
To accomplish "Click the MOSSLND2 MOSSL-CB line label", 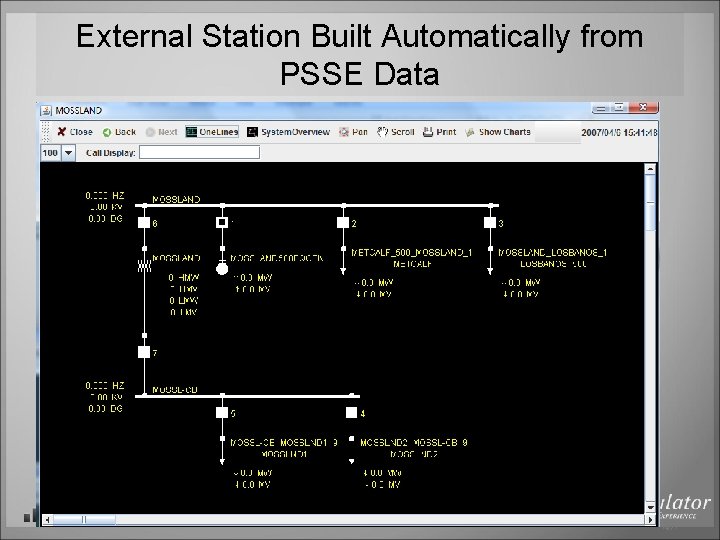I will [414, 443].
